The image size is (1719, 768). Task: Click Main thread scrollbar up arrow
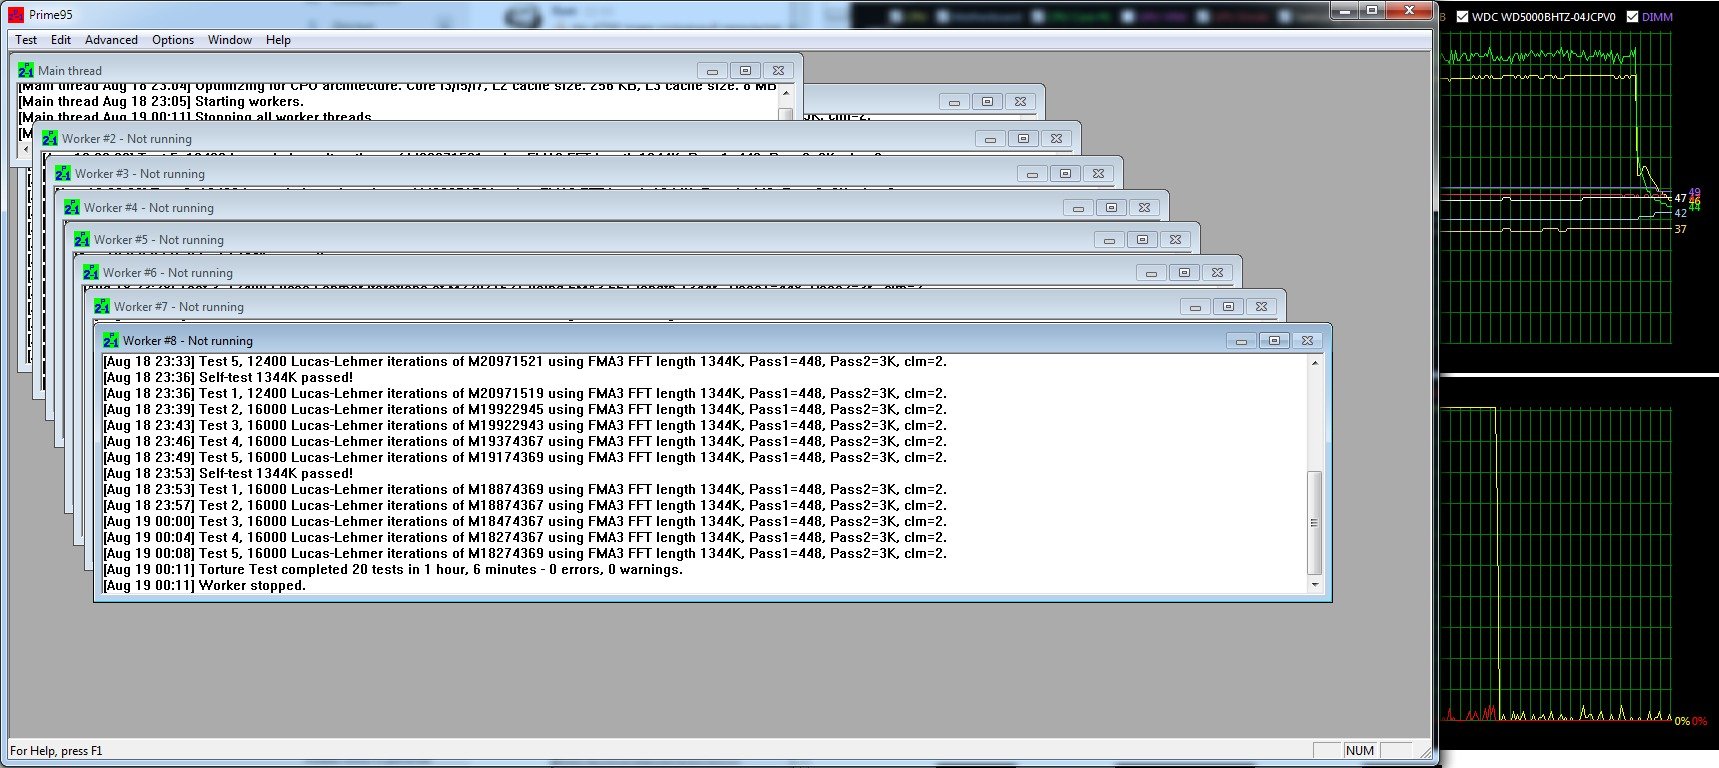(785, 93)
